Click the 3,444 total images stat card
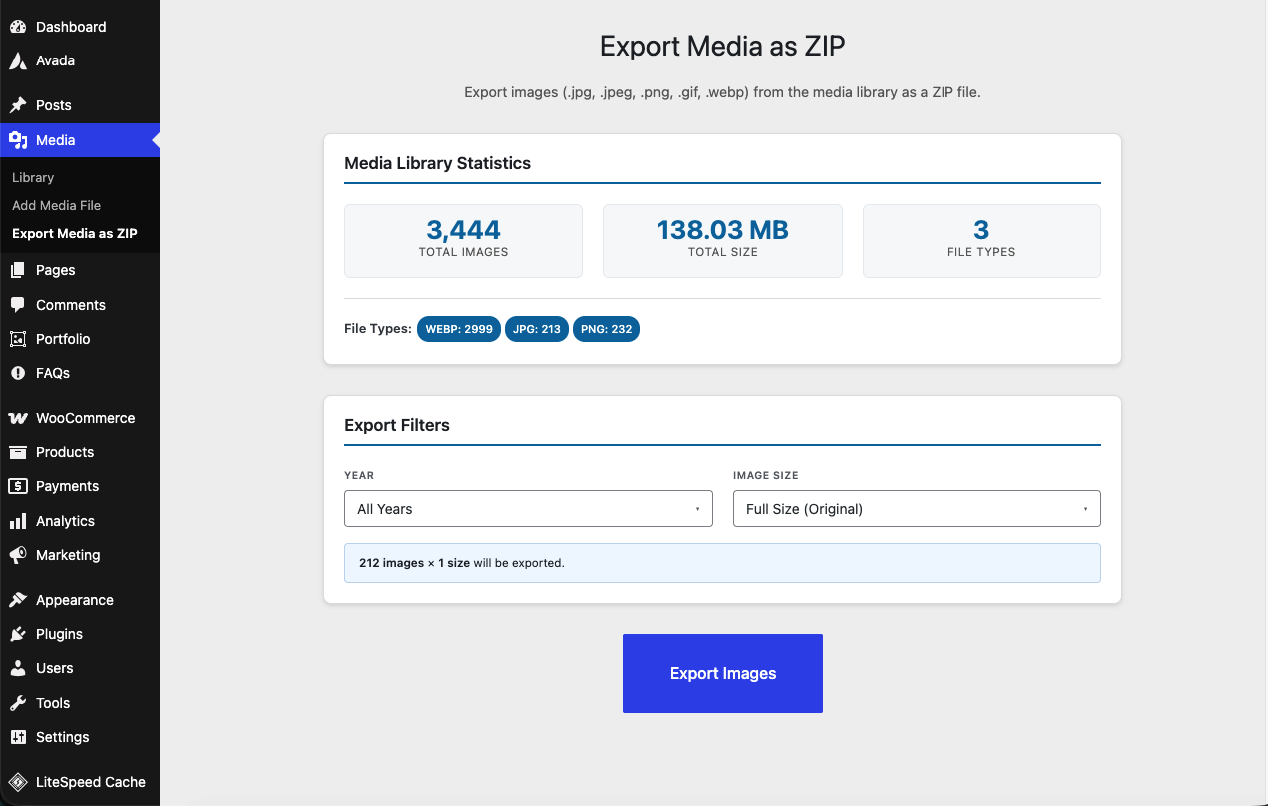Screen dimensions: 1268x806 (x=464, y=241)
